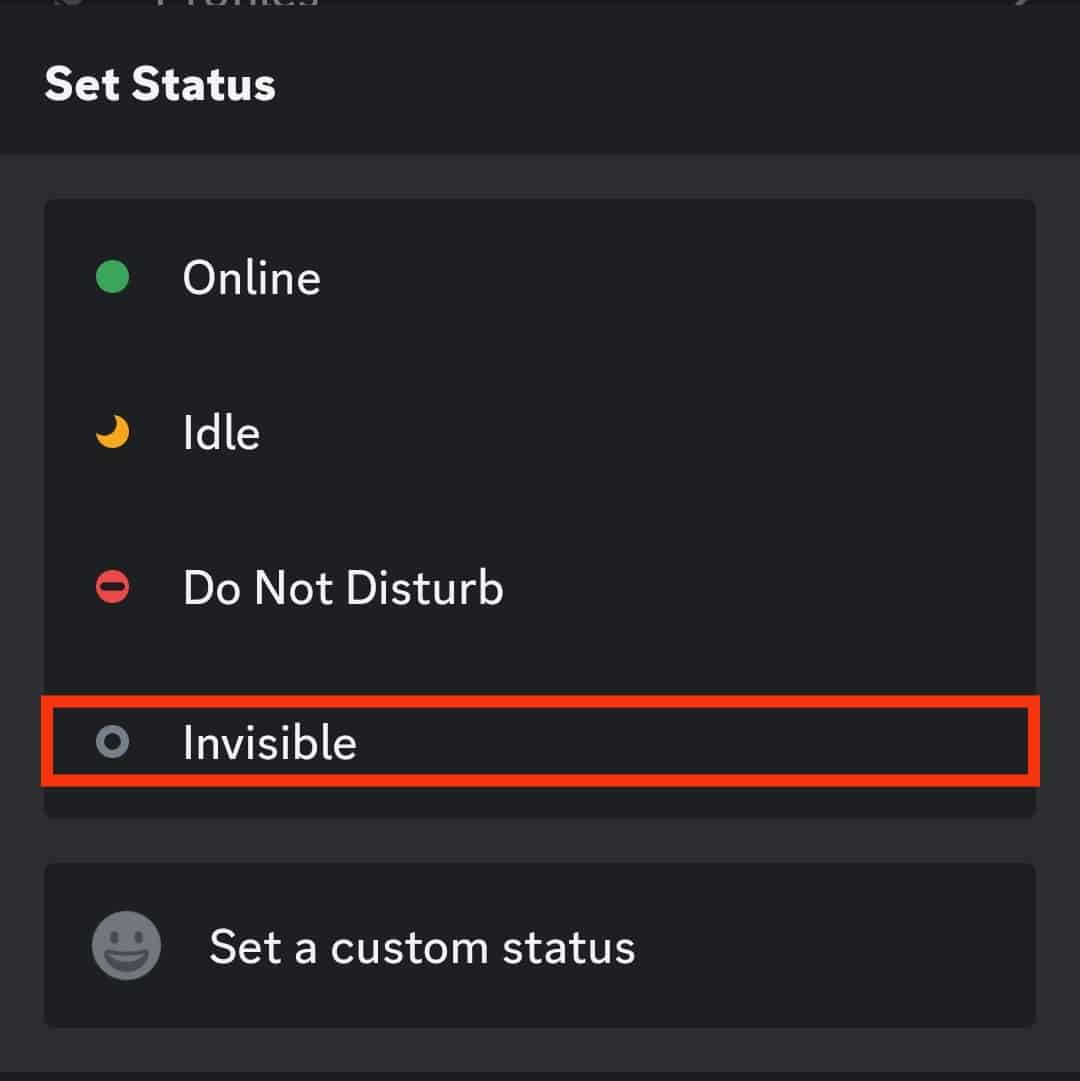Click empty area right of Do Not Disturb

coord(780,588)
